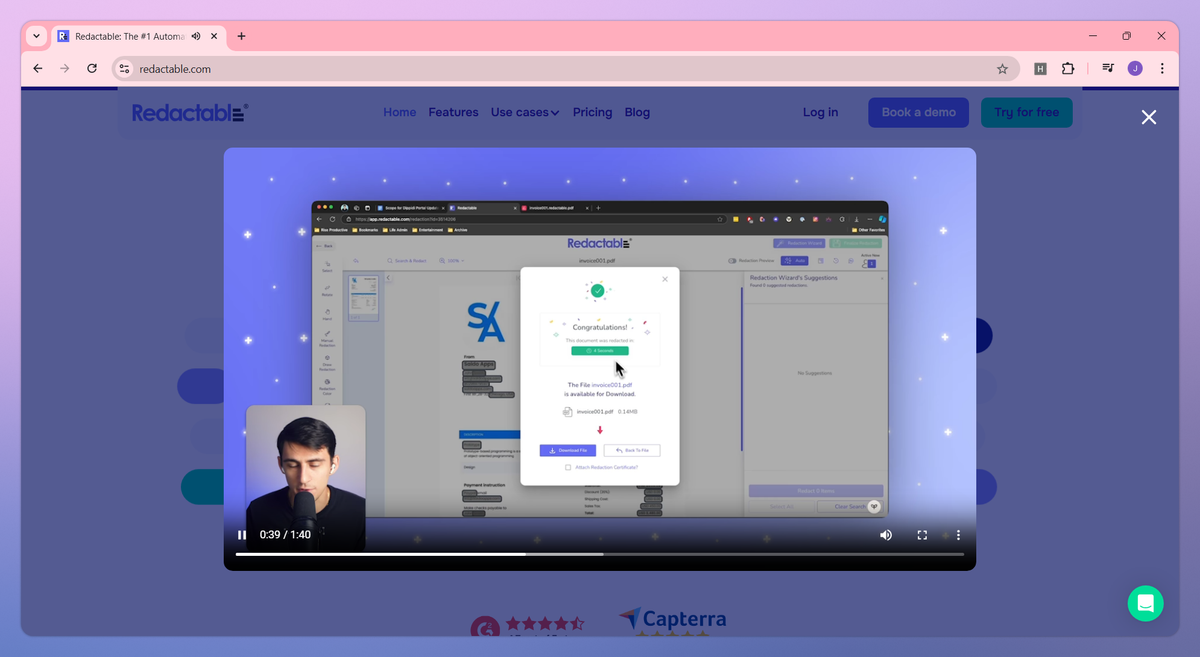Screen dimensions: 1200x657
Task: Pause the playing demo video
Action: click(x=242, y=535)
